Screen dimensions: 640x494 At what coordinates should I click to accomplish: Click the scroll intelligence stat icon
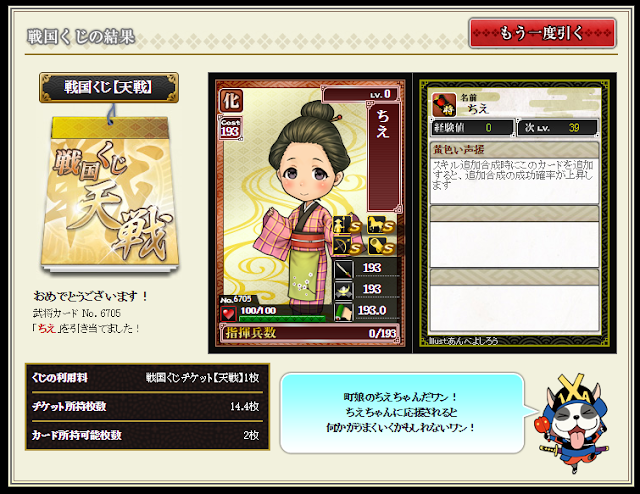[343, 312]
